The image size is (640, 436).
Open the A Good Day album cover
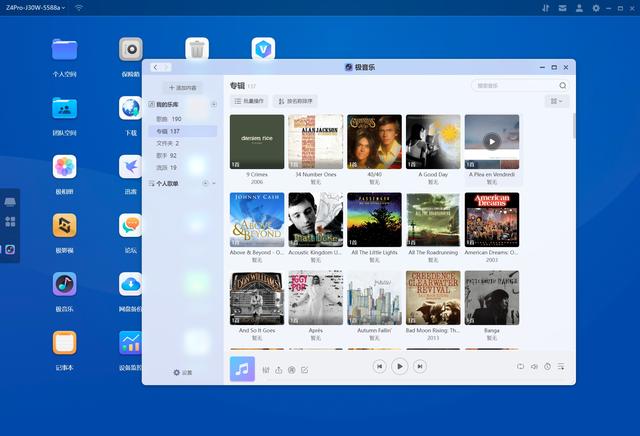(x=433, y=142)
